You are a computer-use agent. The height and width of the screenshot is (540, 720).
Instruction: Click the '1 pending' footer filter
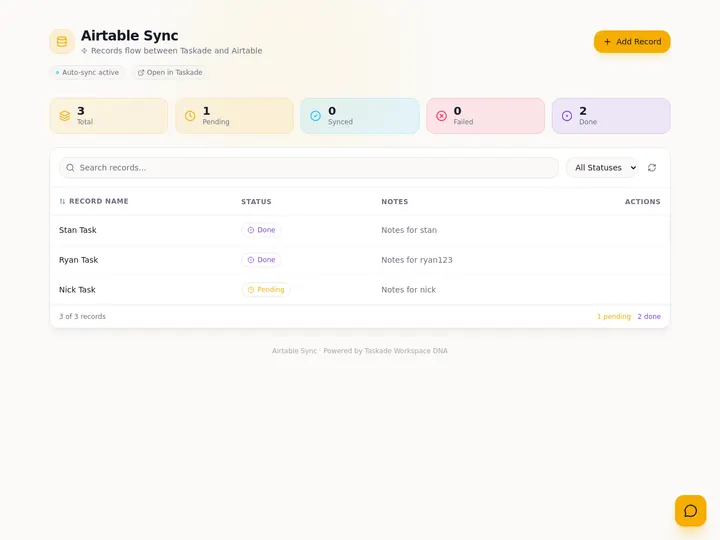tap(613, 316)
